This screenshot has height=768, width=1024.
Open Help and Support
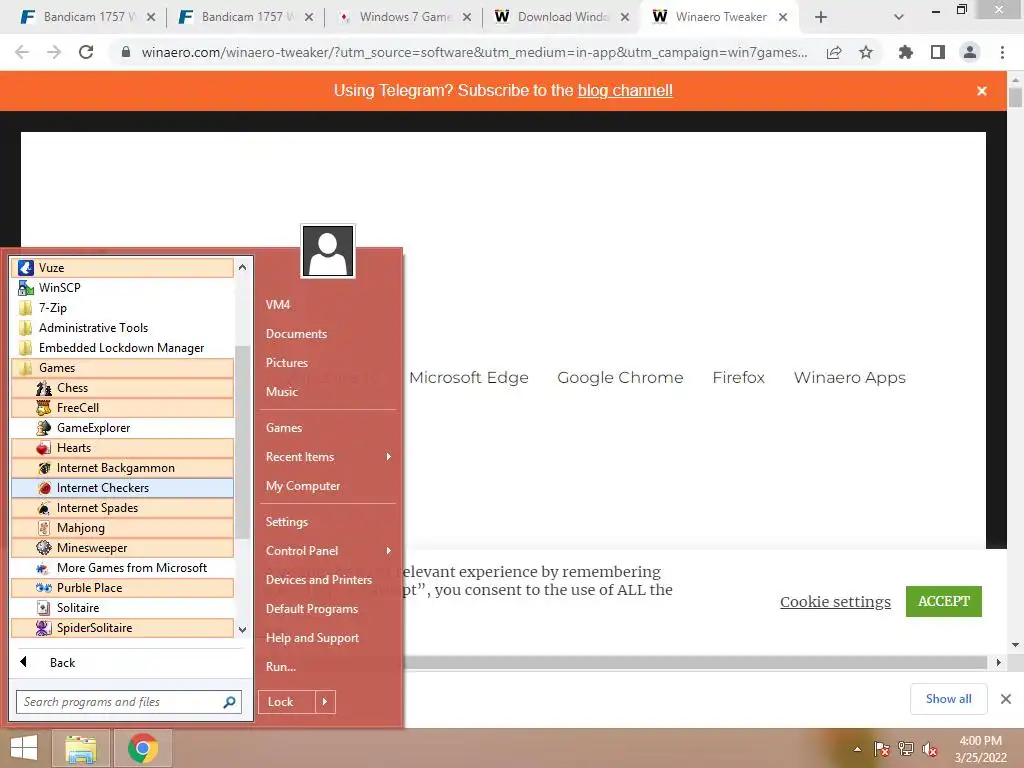click(312, 638)
